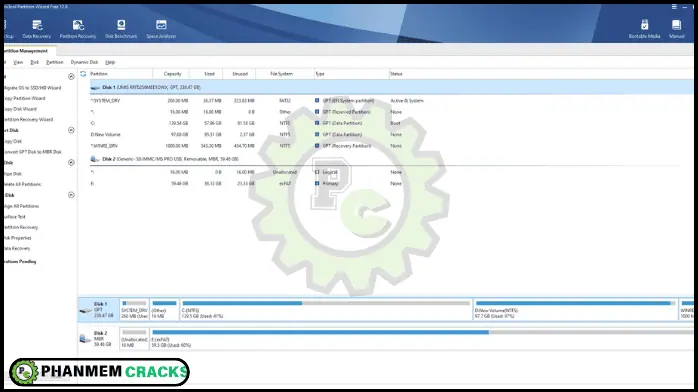Open the Space Analyzer tool

[x=161, y=29]
